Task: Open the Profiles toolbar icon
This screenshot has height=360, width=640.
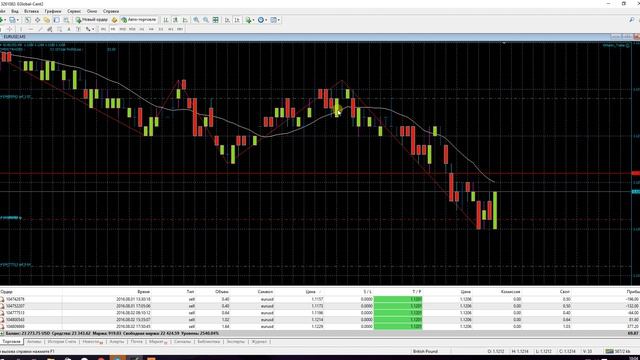Action: 13,20
